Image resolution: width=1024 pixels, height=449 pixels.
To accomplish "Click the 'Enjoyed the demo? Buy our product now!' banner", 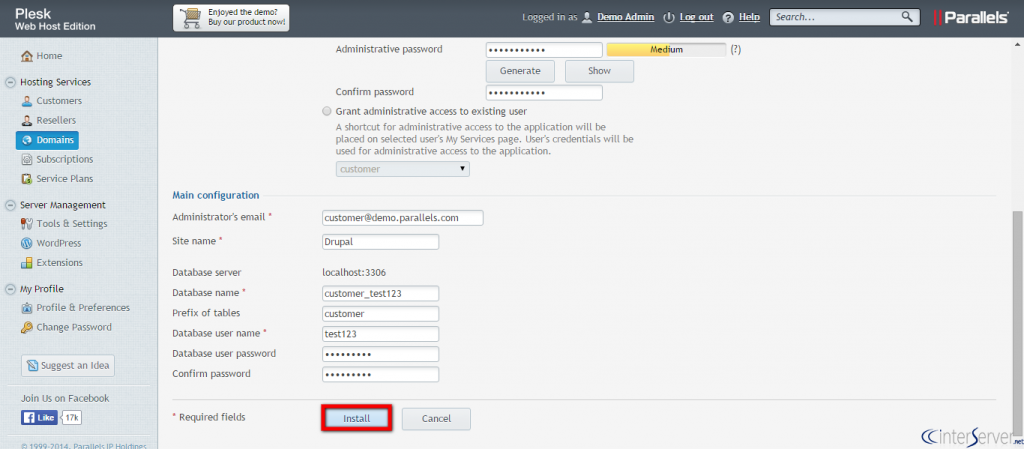I will tap(231, 18).
